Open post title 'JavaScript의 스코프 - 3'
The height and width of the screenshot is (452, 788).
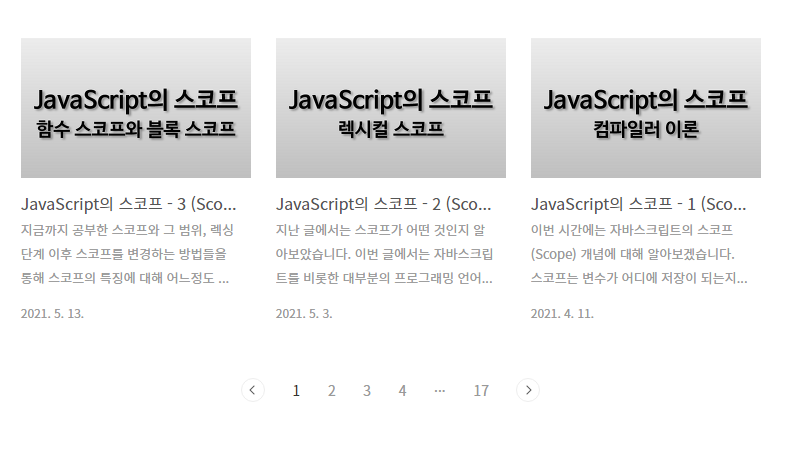(129, 204)
